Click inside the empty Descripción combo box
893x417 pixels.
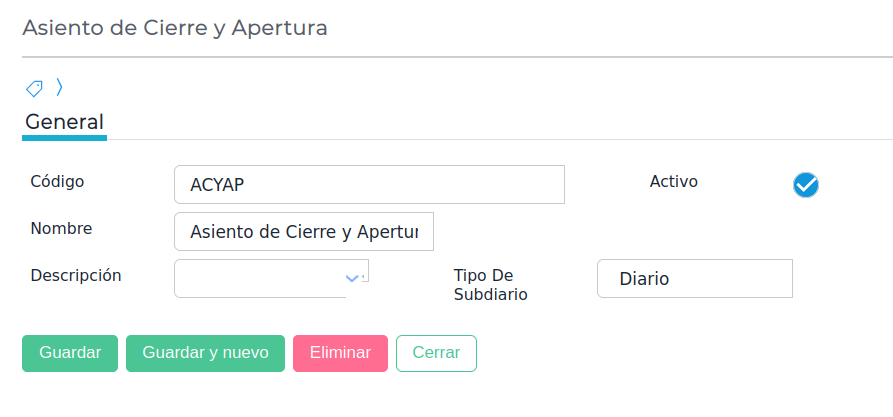point(258,278)
